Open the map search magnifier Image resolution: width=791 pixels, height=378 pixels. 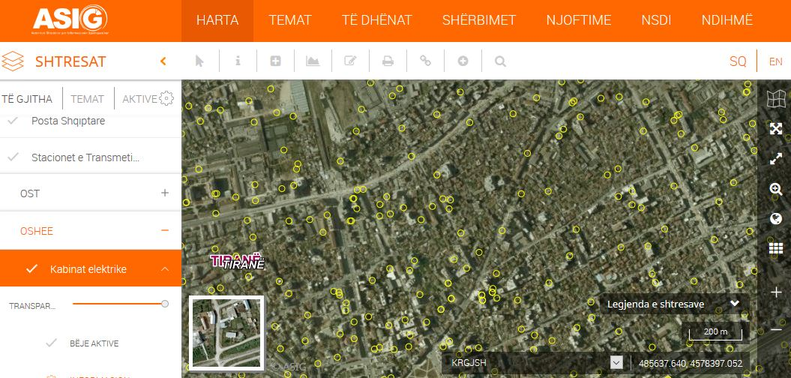(x=500, y=61)
